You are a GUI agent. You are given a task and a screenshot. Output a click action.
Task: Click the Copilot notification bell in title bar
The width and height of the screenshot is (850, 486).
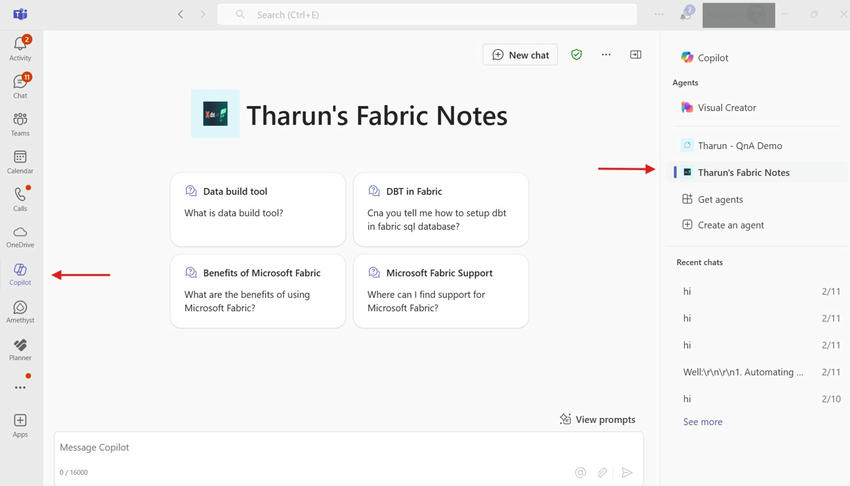687,14
